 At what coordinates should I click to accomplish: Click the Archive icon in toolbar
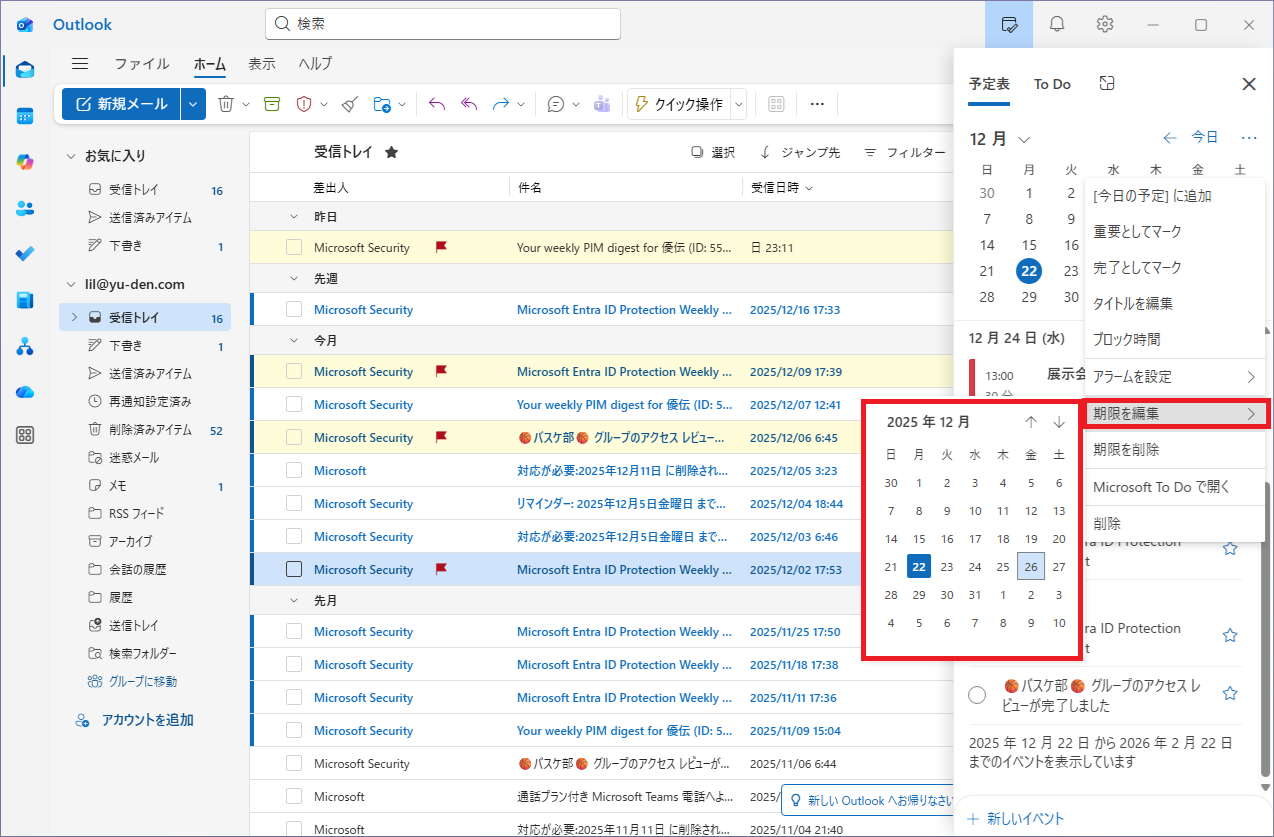pyautogui.click(x=272, y=104)
